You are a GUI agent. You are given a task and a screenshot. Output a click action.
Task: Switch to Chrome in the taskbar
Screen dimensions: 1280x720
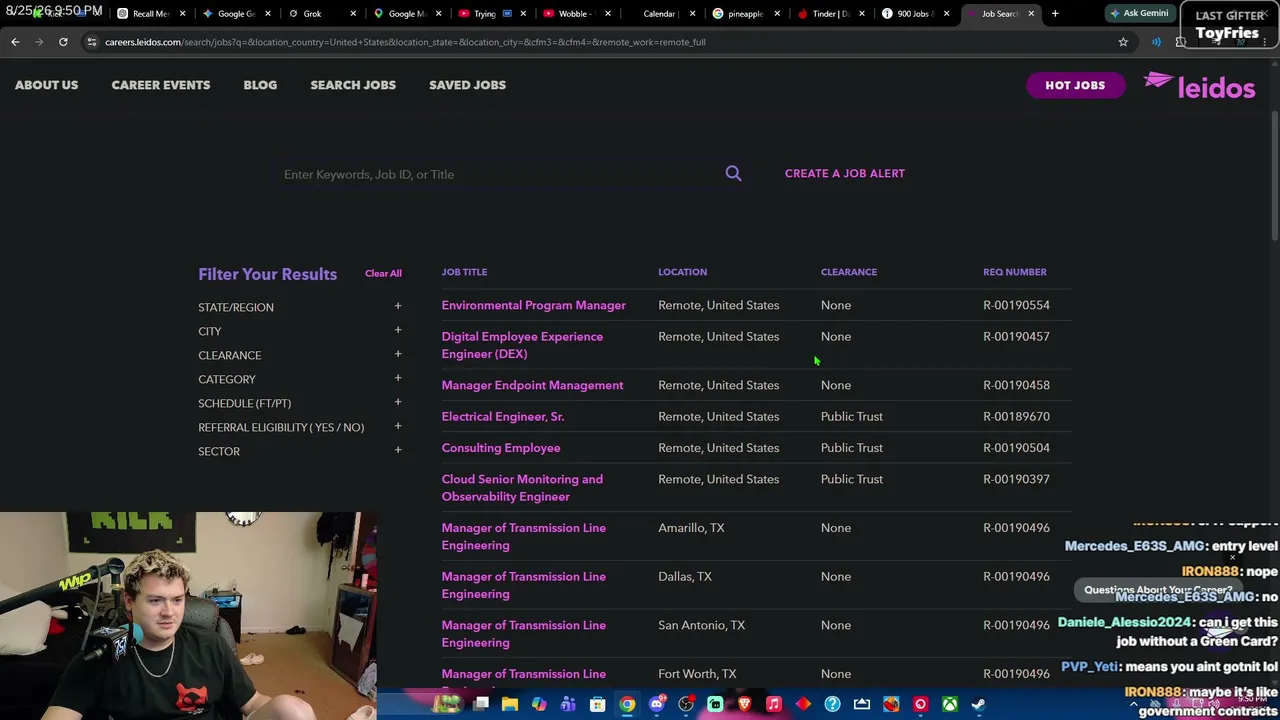point(627,705)
